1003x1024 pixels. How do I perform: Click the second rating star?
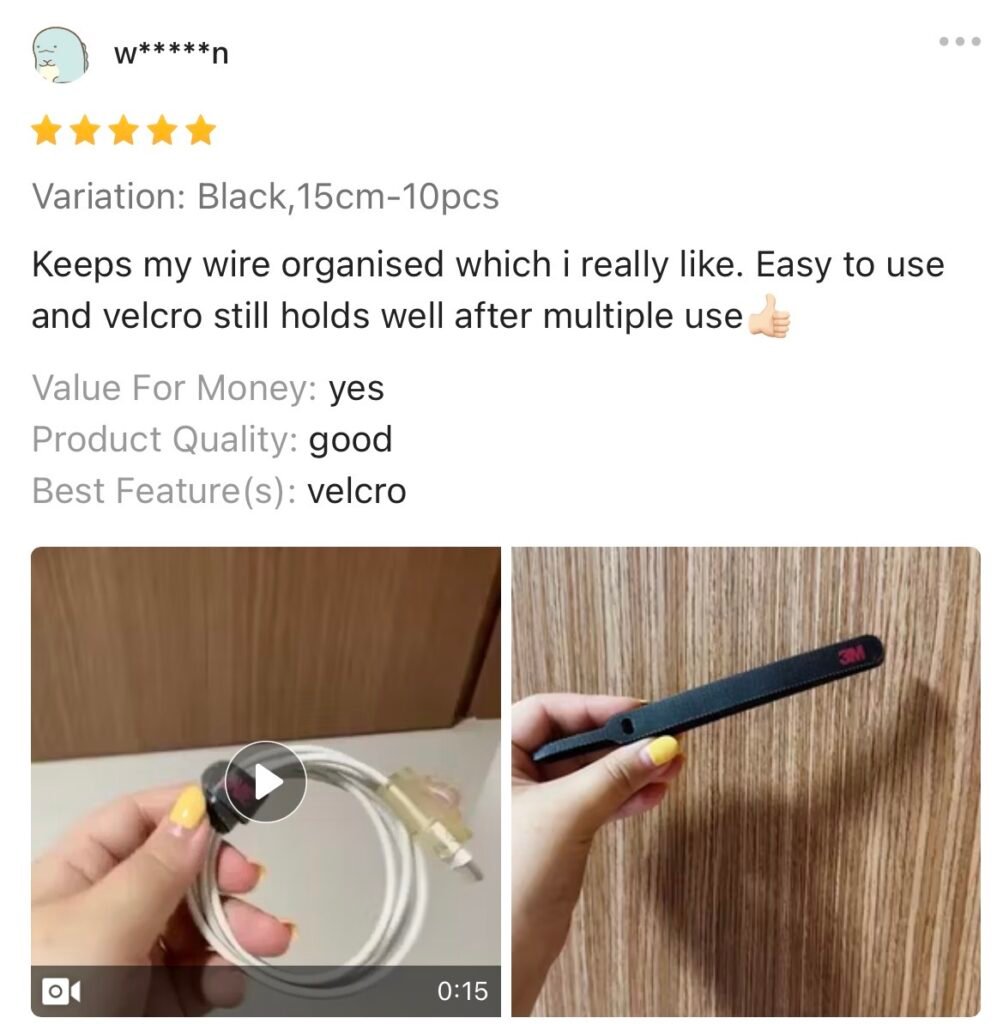pos(85,130)
